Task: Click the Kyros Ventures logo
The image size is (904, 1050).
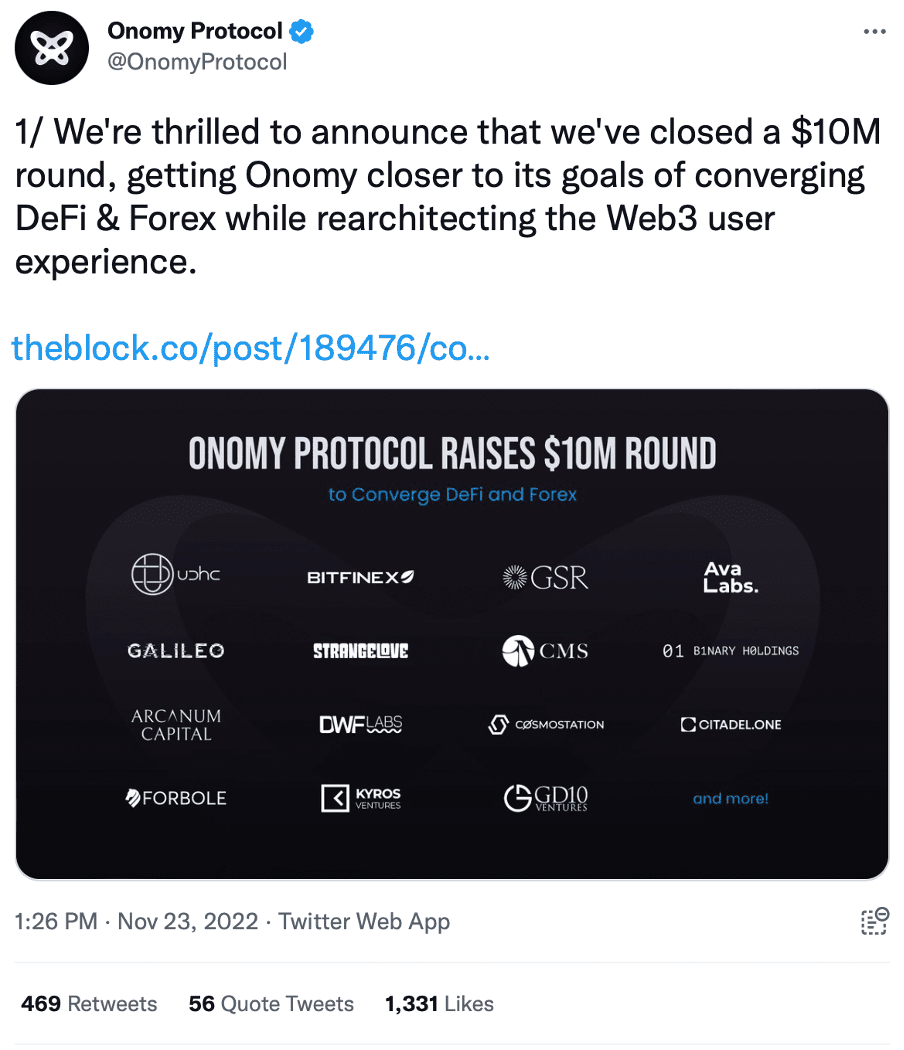Action: coord(360,798)
